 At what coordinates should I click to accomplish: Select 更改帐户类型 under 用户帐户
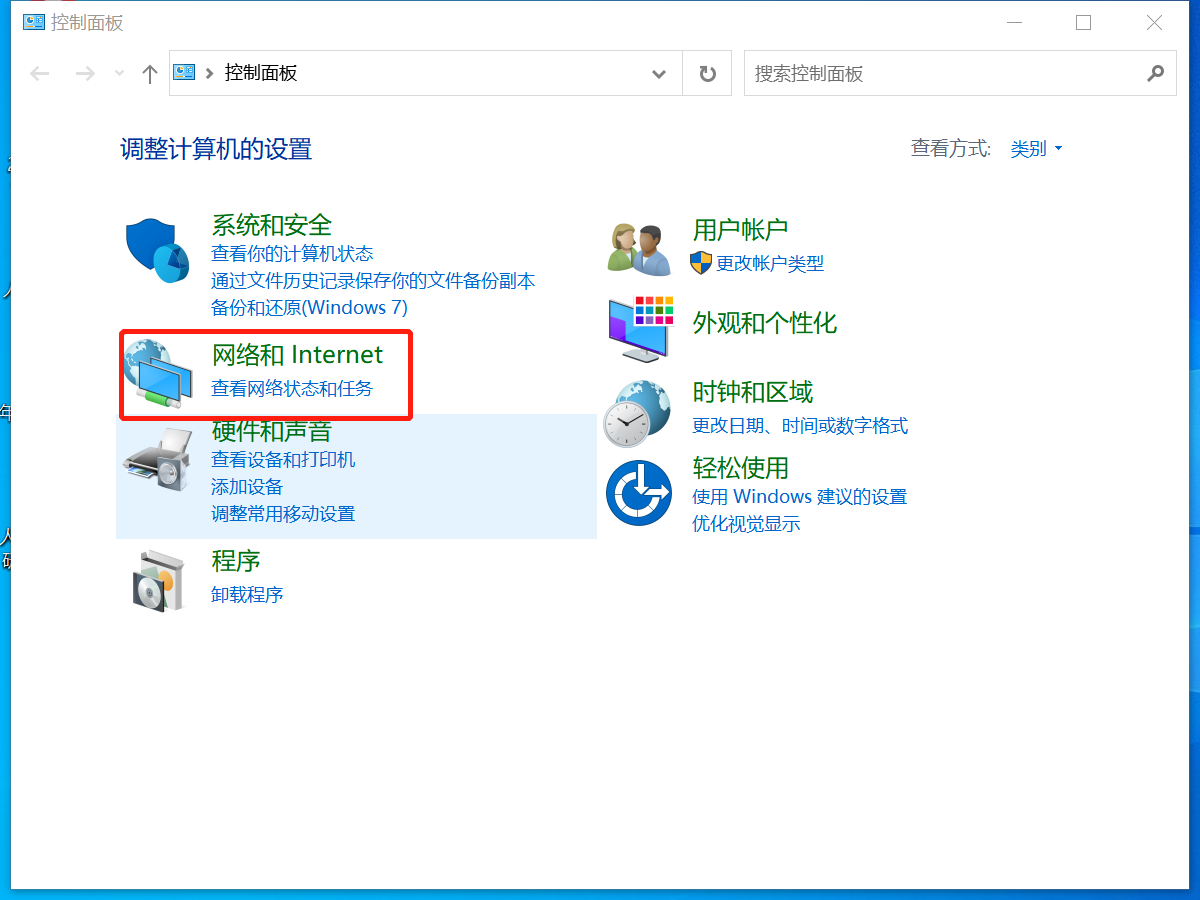(769, 263)
